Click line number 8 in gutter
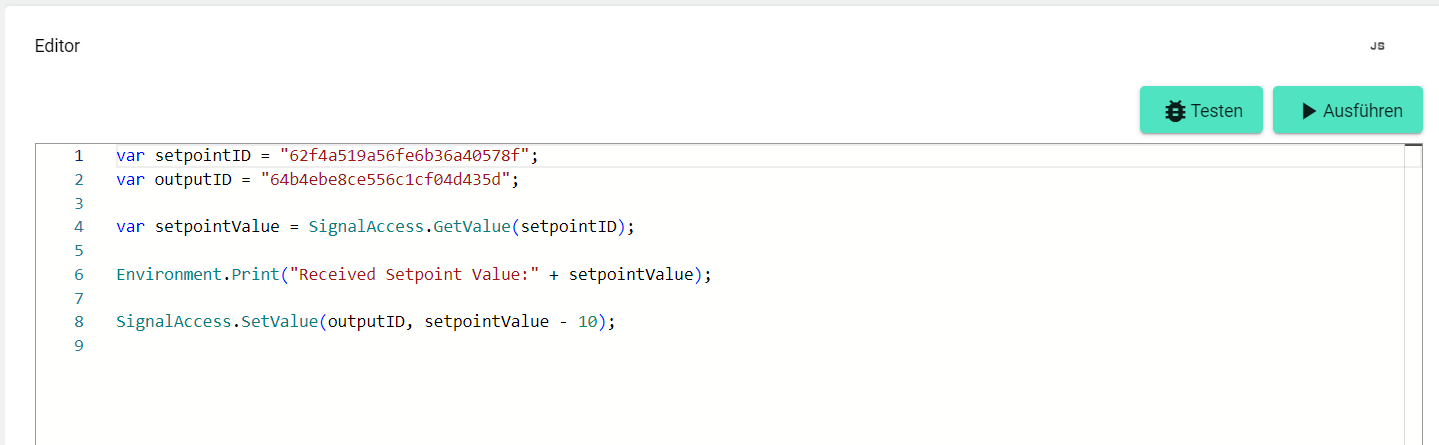 (78, 322)
